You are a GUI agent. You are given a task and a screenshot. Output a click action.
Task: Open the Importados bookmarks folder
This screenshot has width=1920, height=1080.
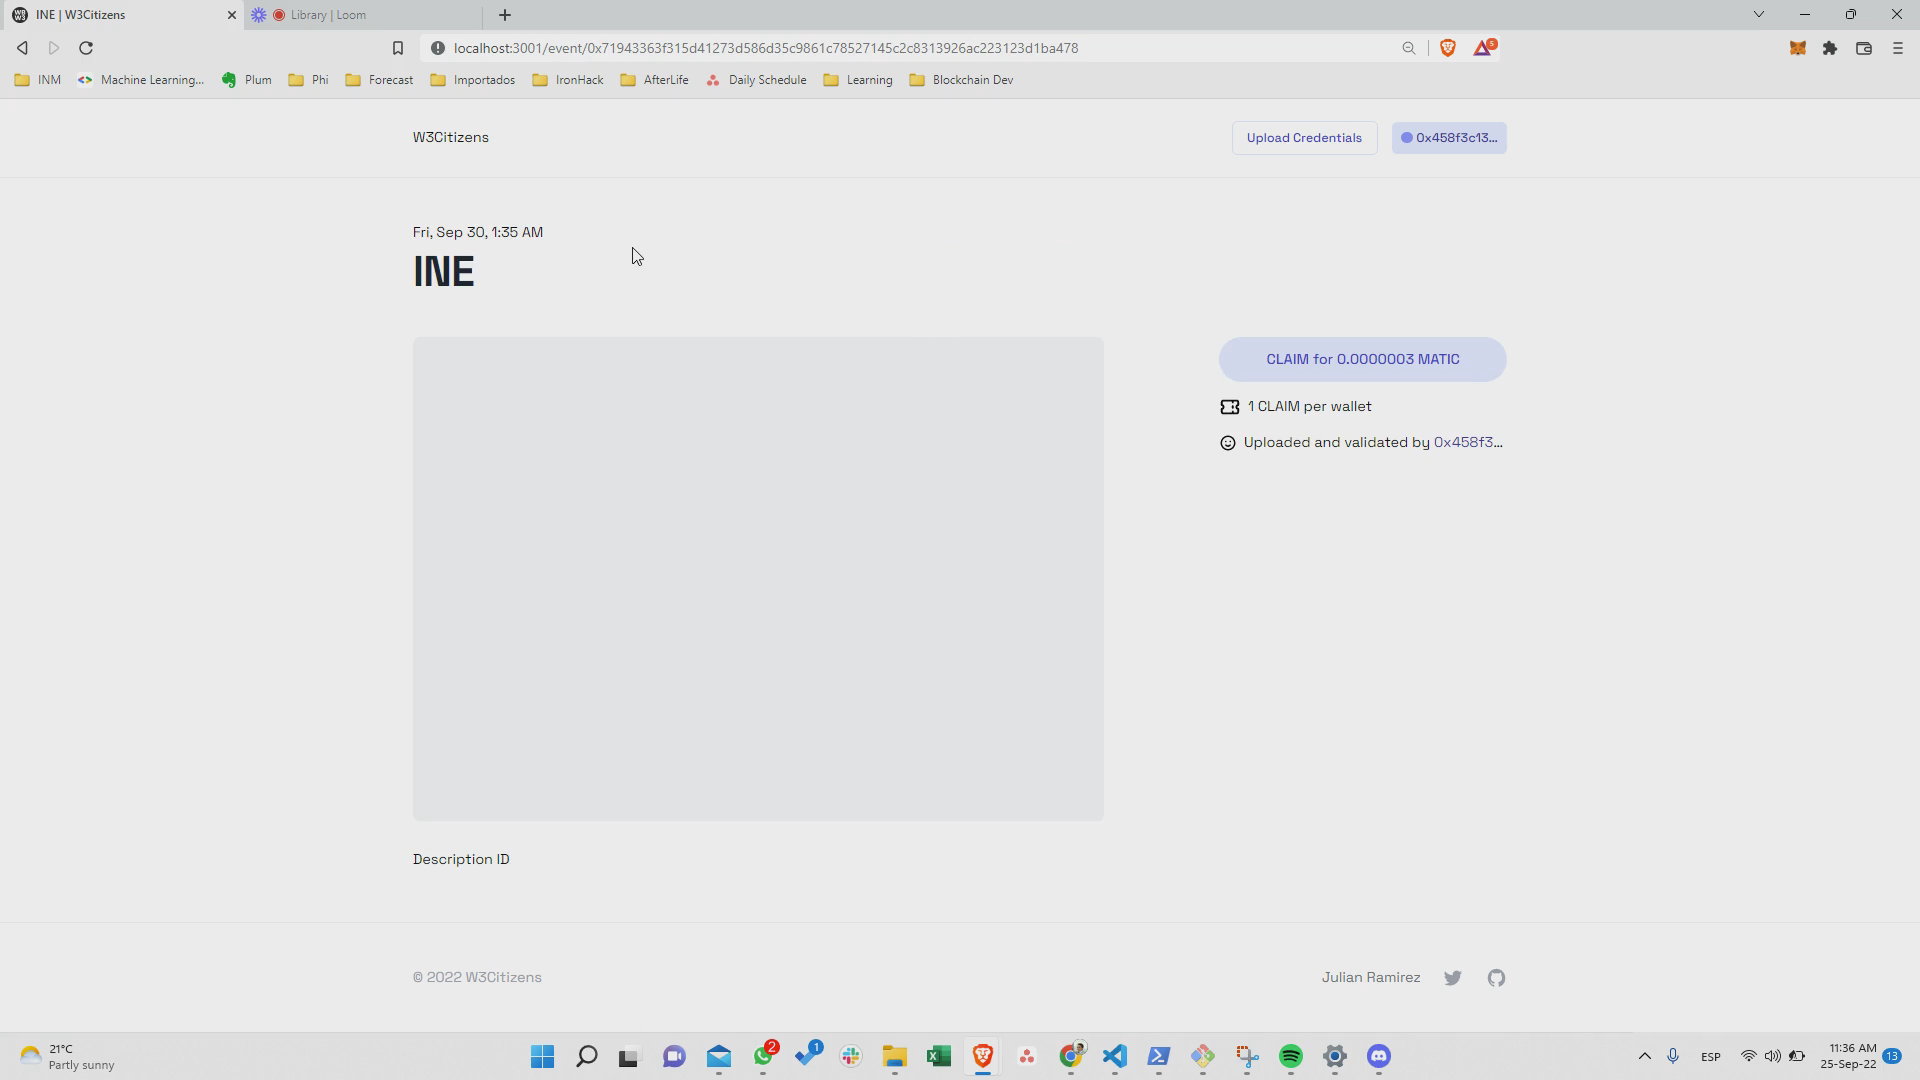coord(473,80)
